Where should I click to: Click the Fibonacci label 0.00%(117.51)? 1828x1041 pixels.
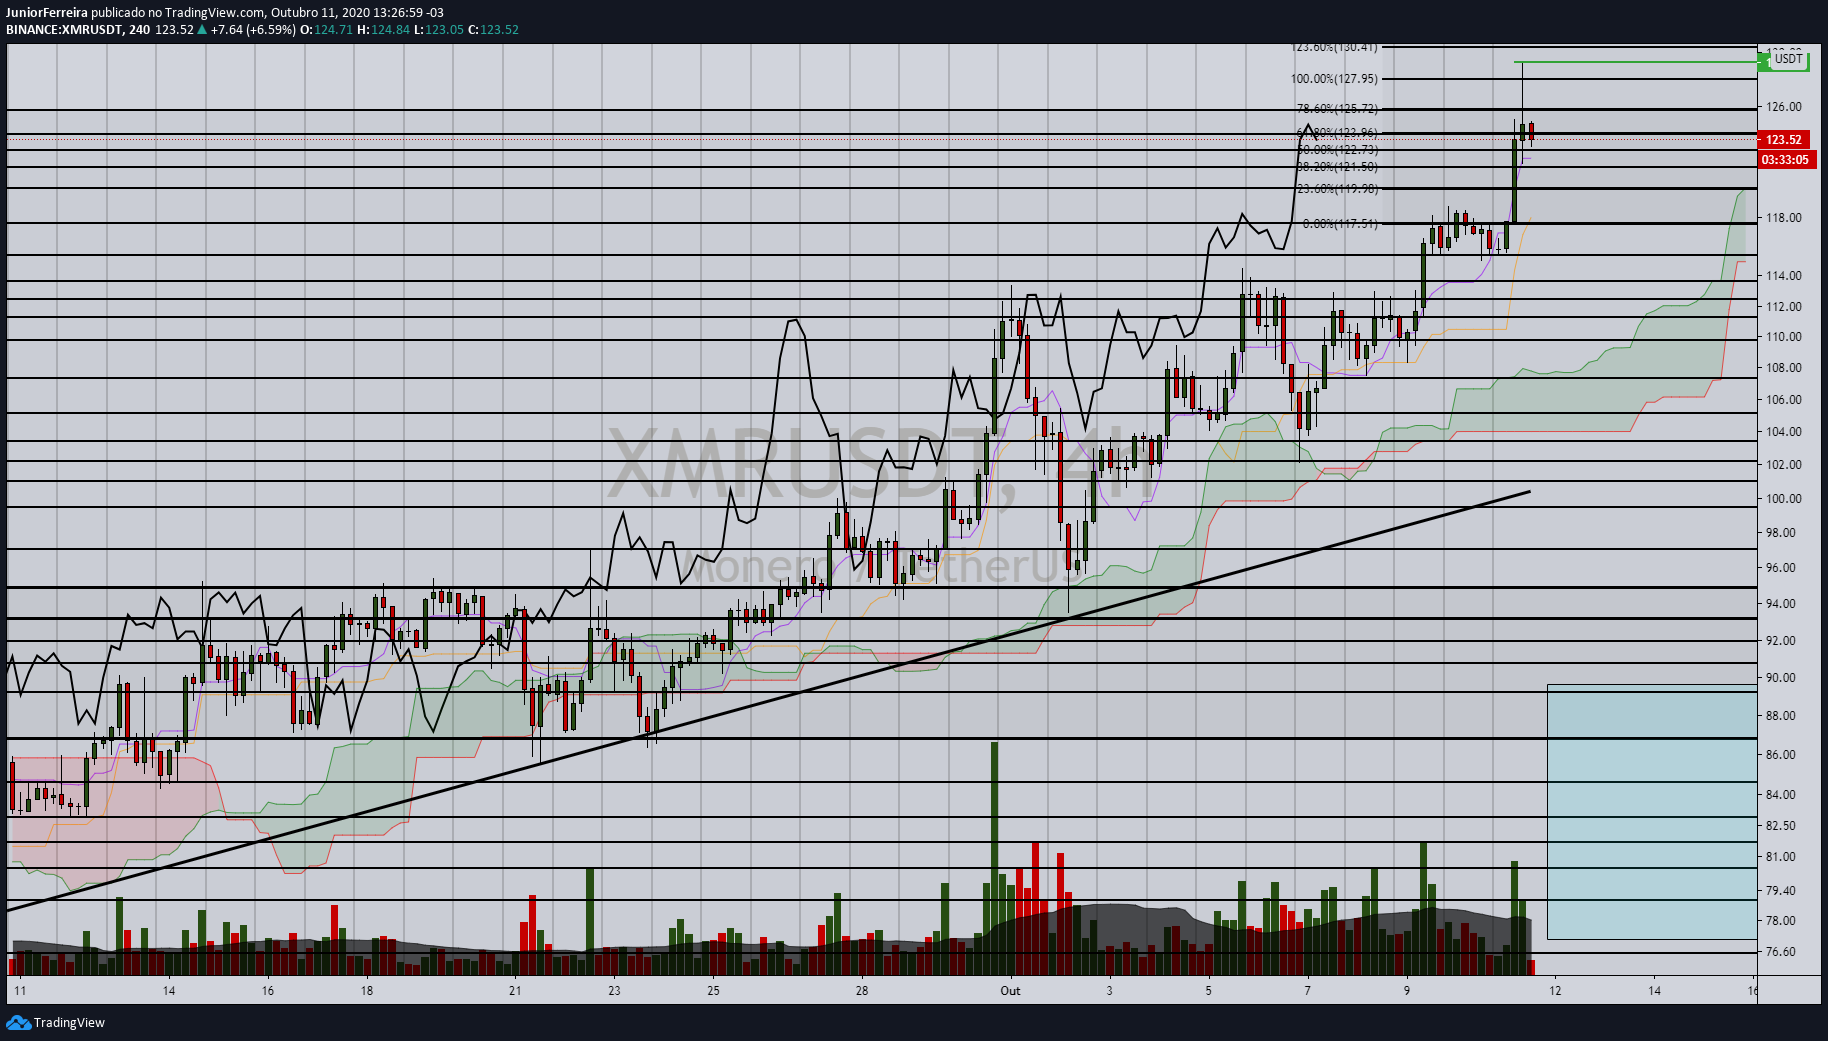tap(1340, 224)
